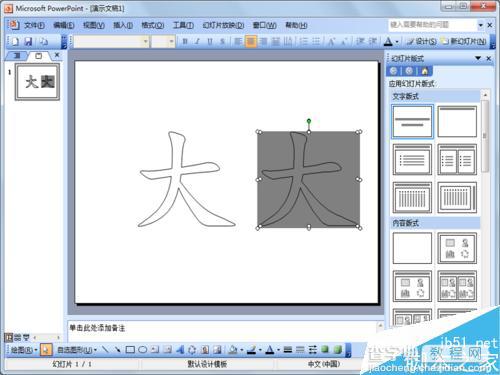Decrease font size

[x=344, y=42]
